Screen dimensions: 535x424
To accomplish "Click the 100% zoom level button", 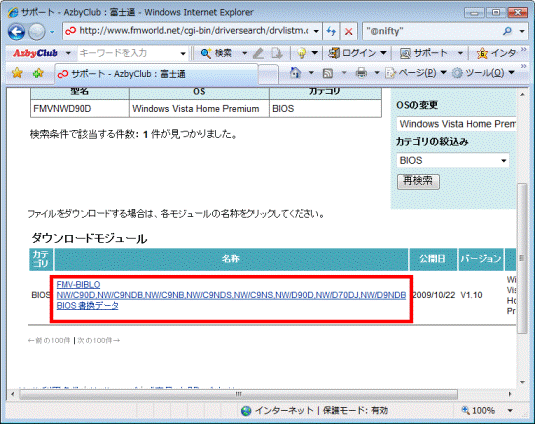I will coord(479,410).
